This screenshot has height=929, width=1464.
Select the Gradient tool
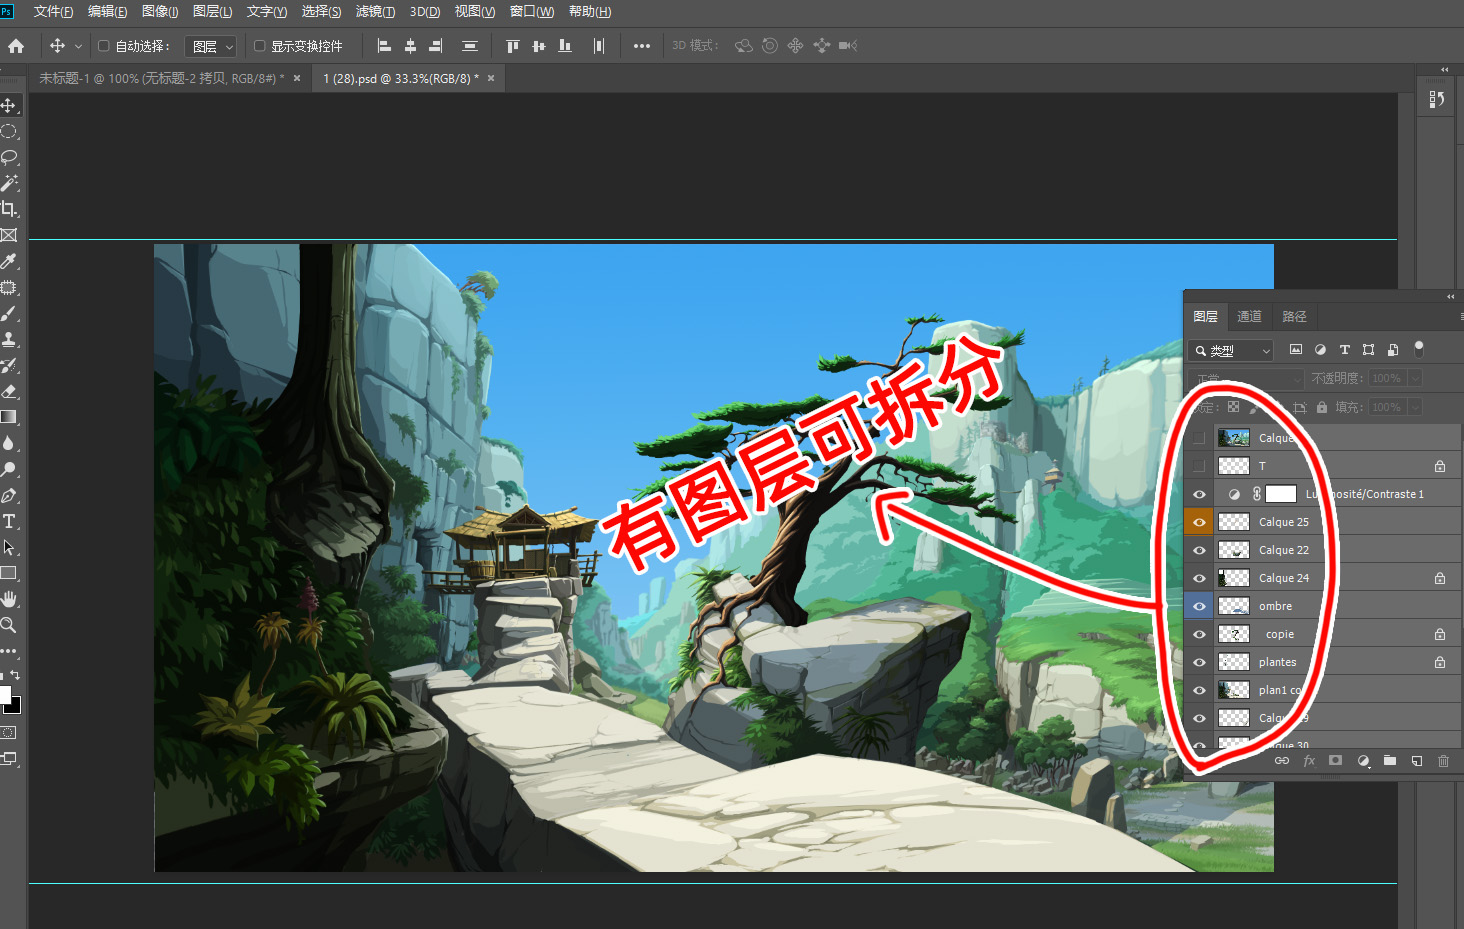pos(8,417)
